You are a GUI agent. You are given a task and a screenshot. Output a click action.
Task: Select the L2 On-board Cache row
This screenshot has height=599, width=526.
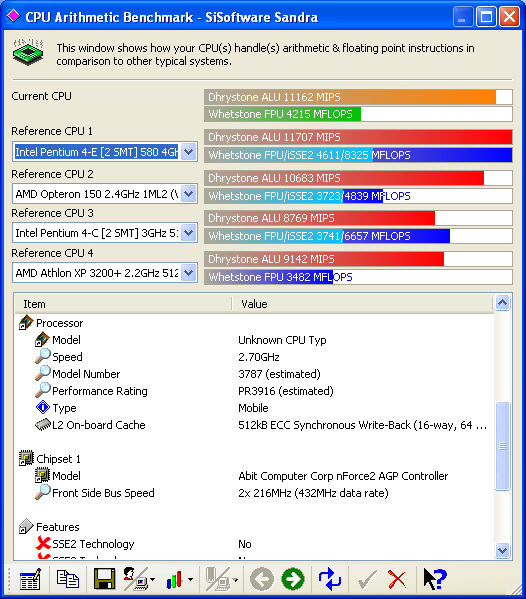[254, 425]
